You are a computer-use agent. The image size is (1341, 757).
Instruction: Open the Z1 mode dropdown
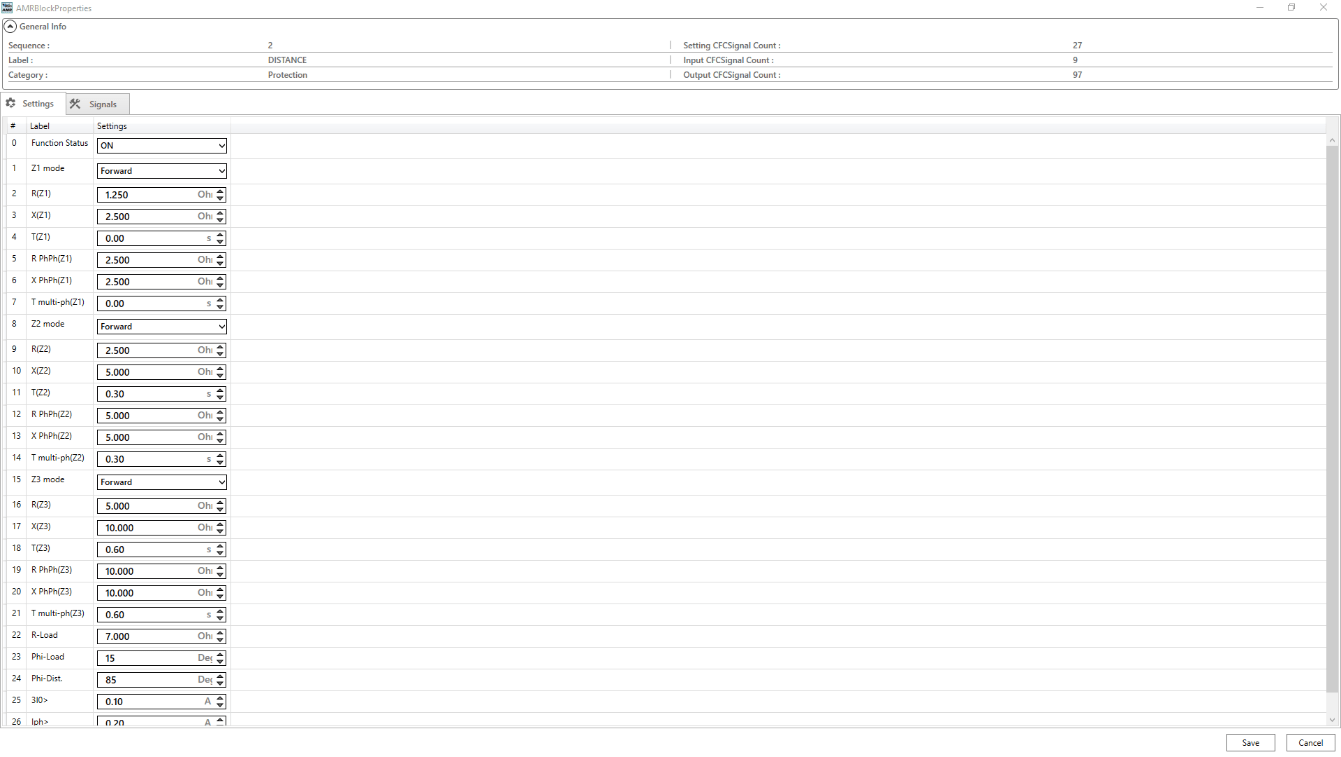(162, 171)
